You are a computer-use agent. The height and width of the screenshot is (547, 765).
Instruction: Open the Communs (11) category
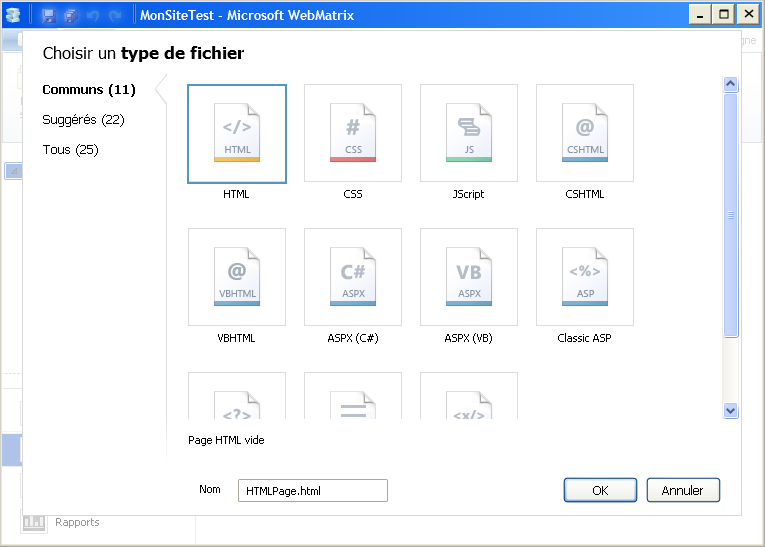pyautogui.click(x=88, y=90)
